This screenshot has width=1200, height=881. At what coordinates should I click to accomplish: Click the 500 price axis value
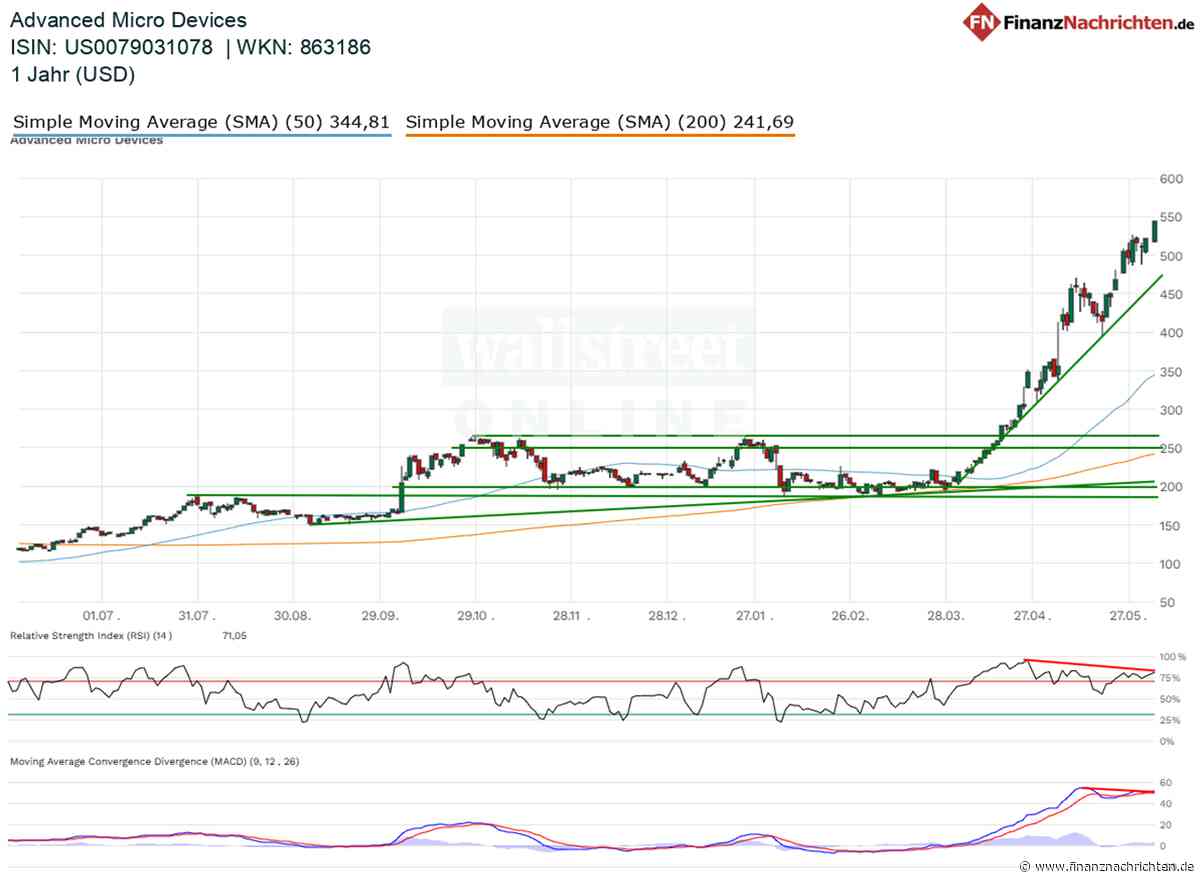click(1172, 256)
